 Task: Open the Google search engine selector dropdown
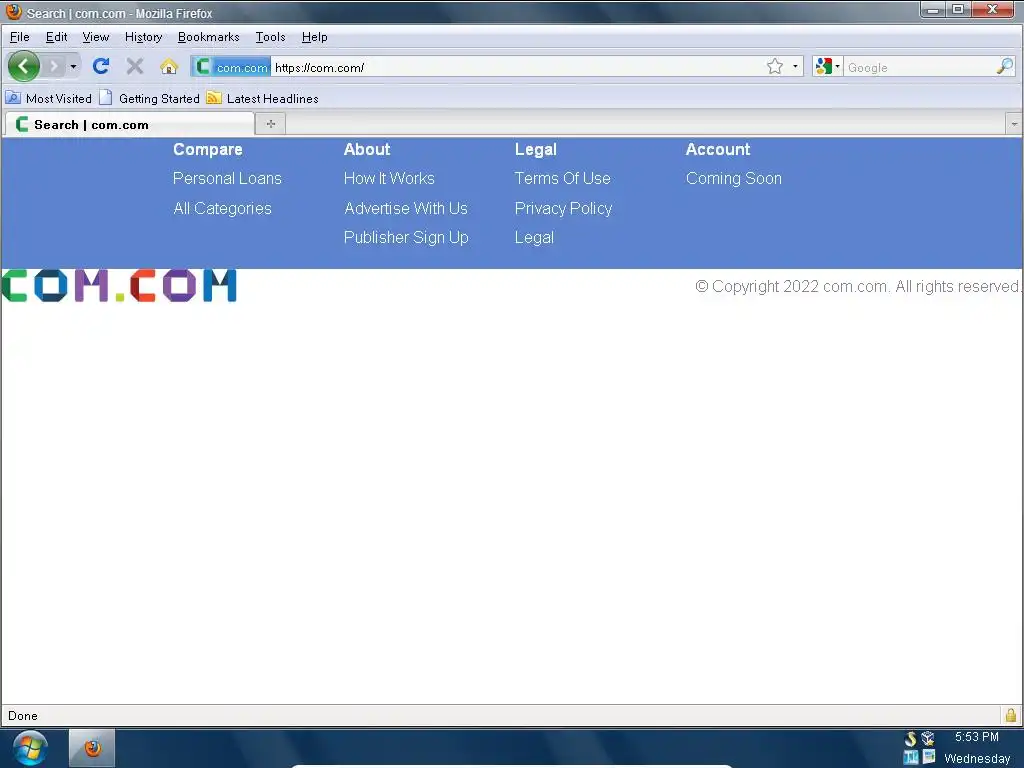827,67
